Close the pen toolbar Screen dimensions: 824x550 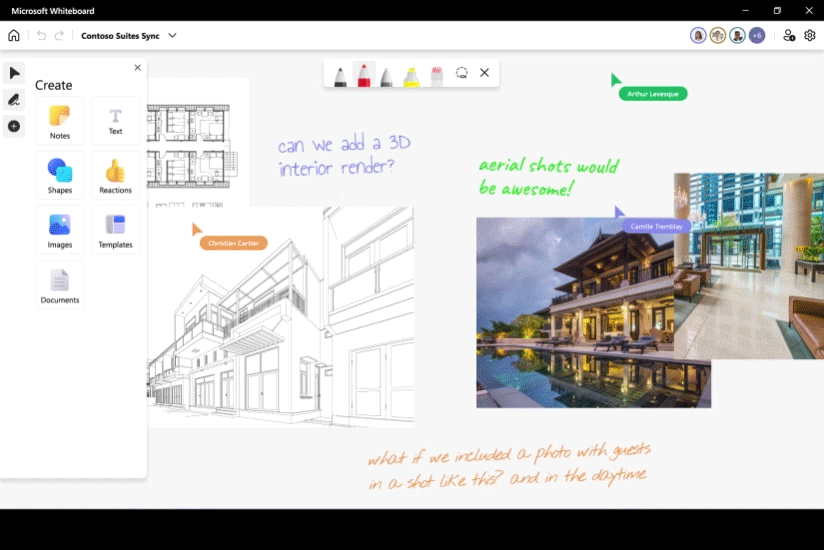click(x=485, y=73)
